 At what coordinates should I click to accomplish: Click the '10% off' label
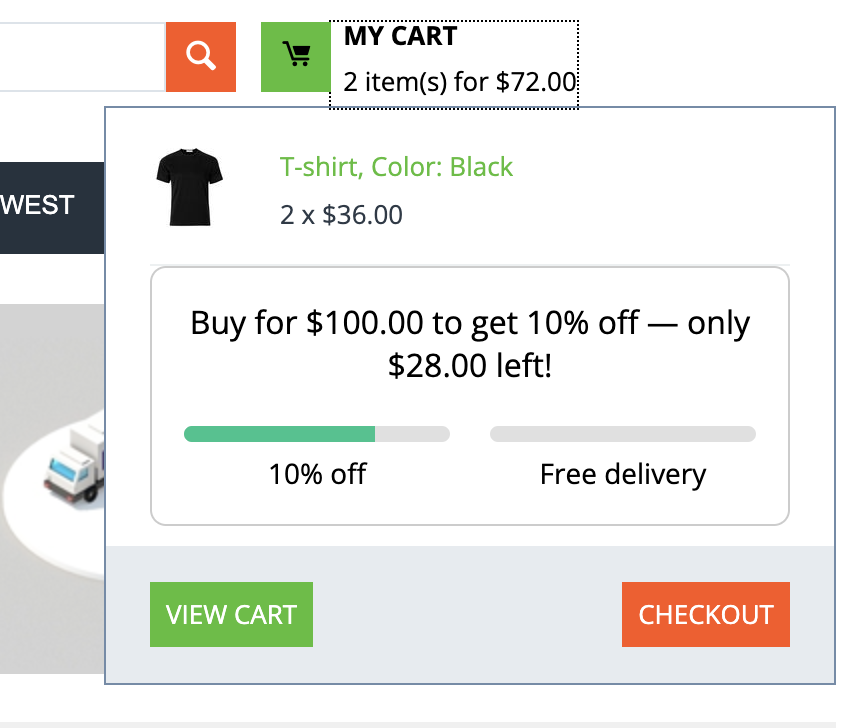[317, 473]
